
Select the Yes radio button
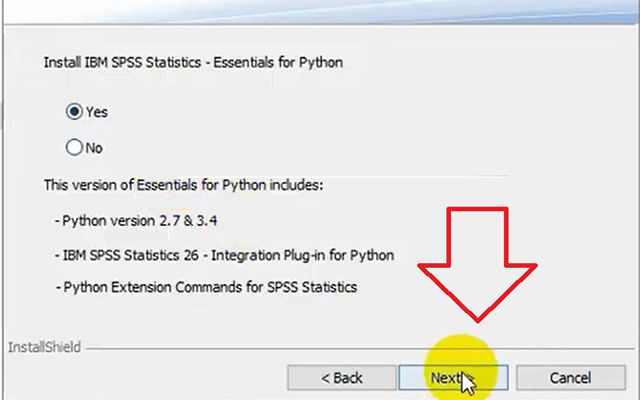point(74,111)
